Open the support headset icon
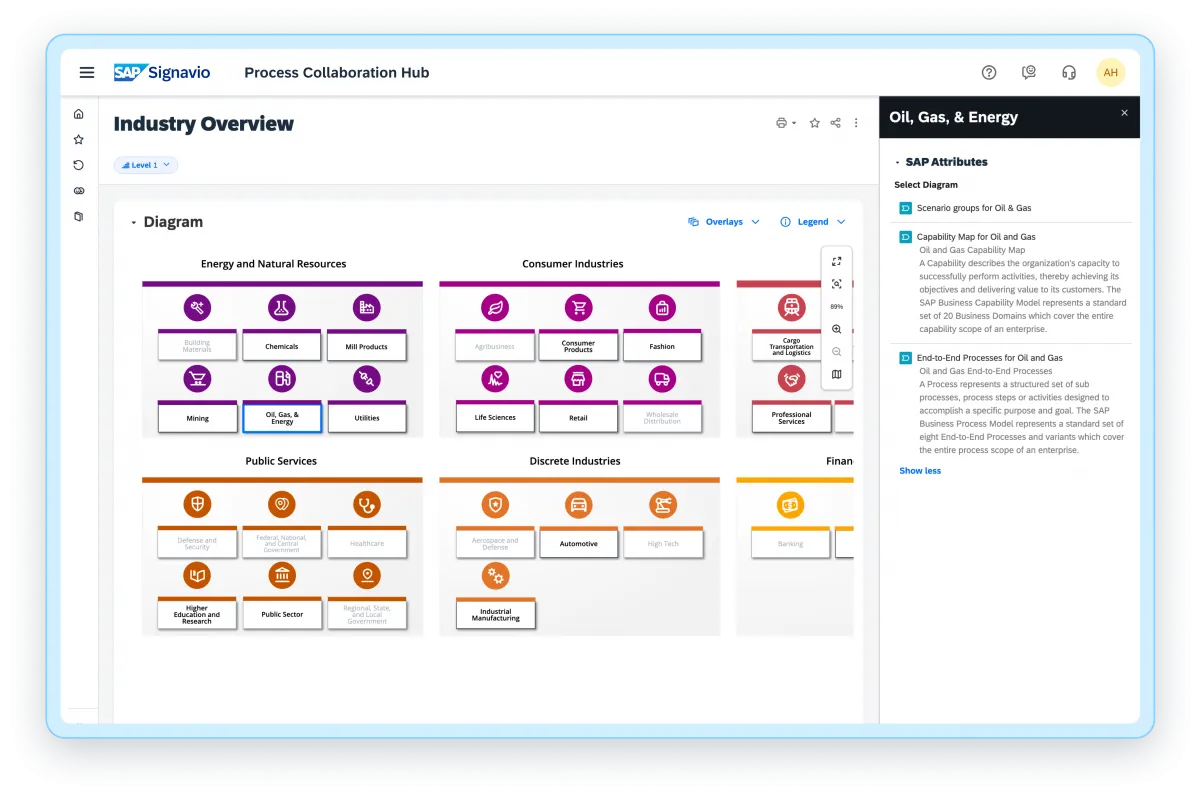 coord(1069,73)
